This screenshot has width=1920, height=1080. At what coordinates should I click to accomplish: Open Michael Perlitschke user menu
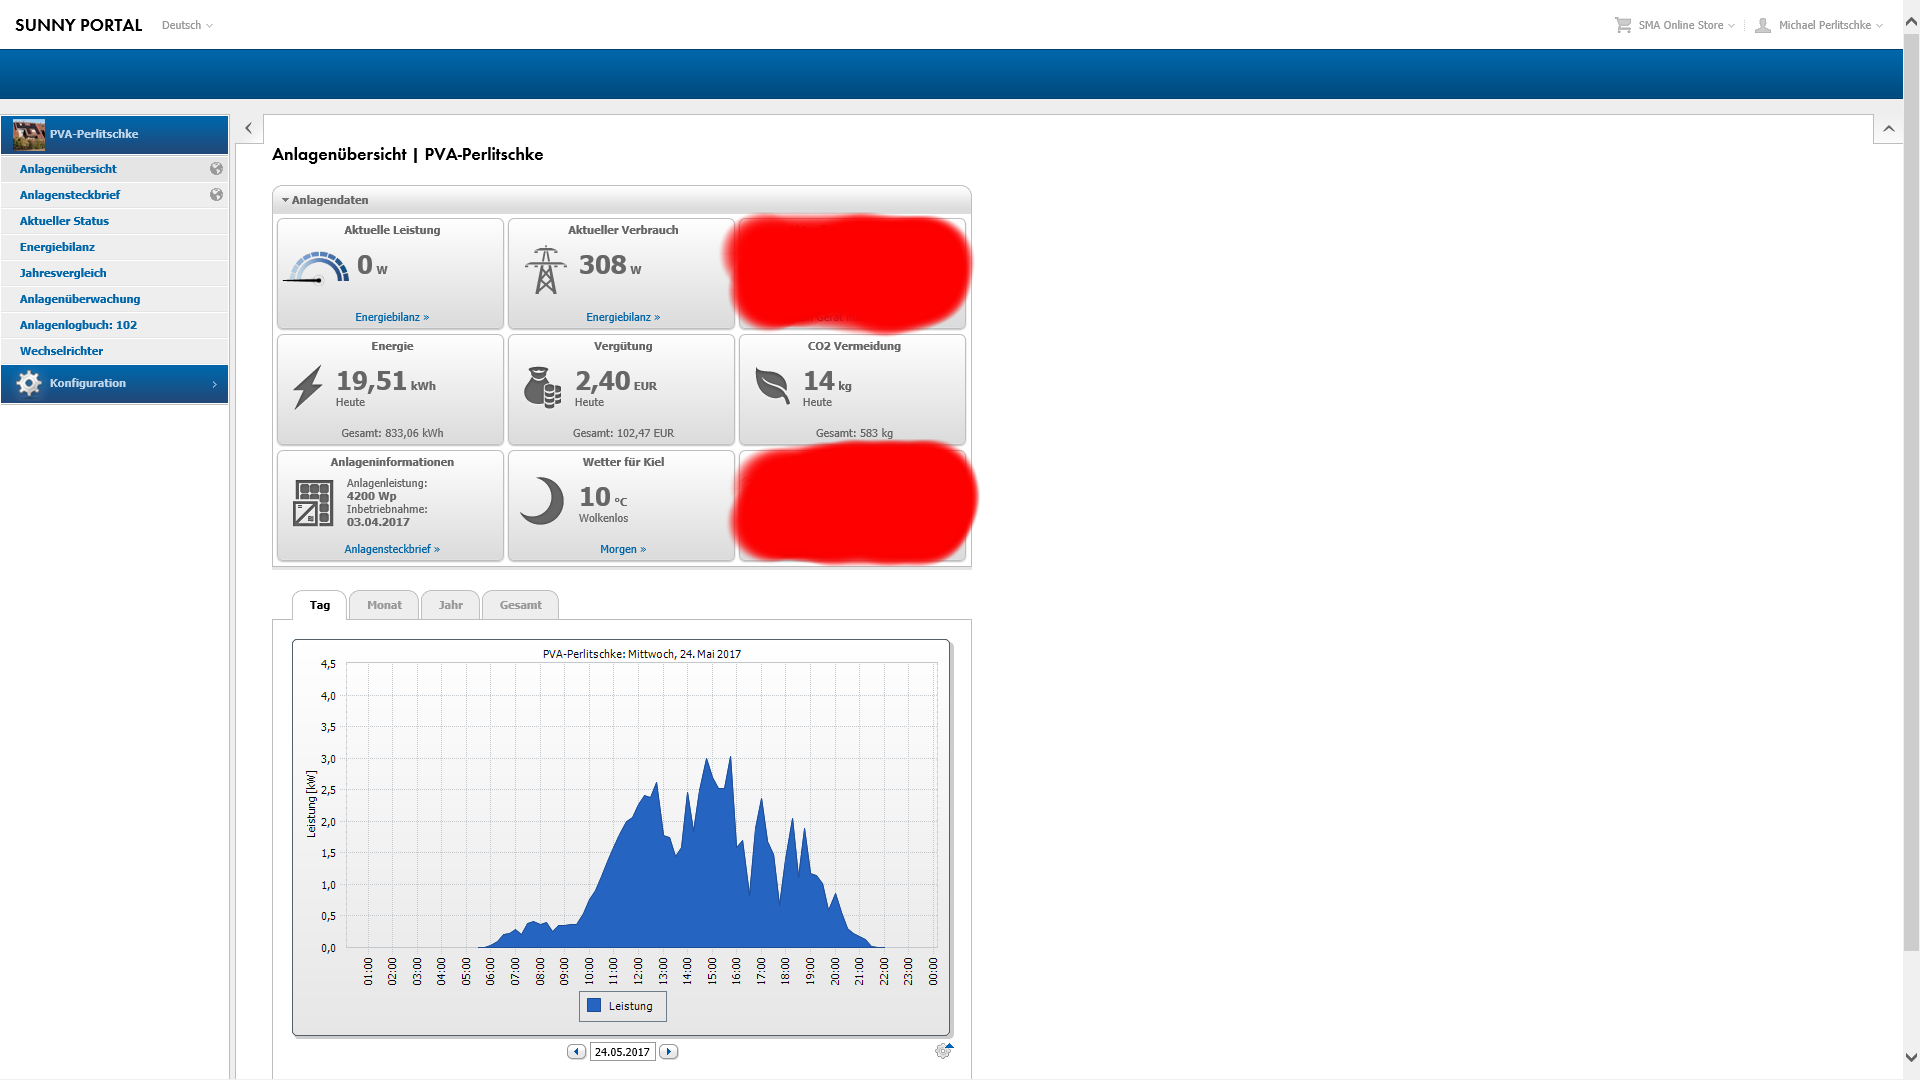1823,25
